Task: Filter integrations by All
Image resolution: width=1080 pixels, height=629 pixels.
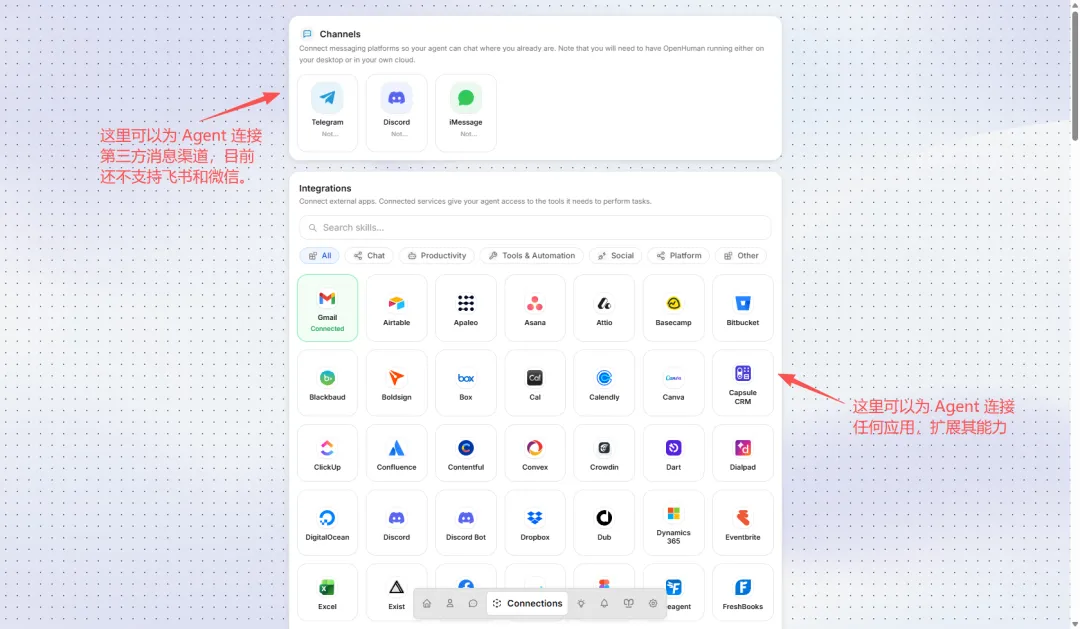Action: coord(320,256)
